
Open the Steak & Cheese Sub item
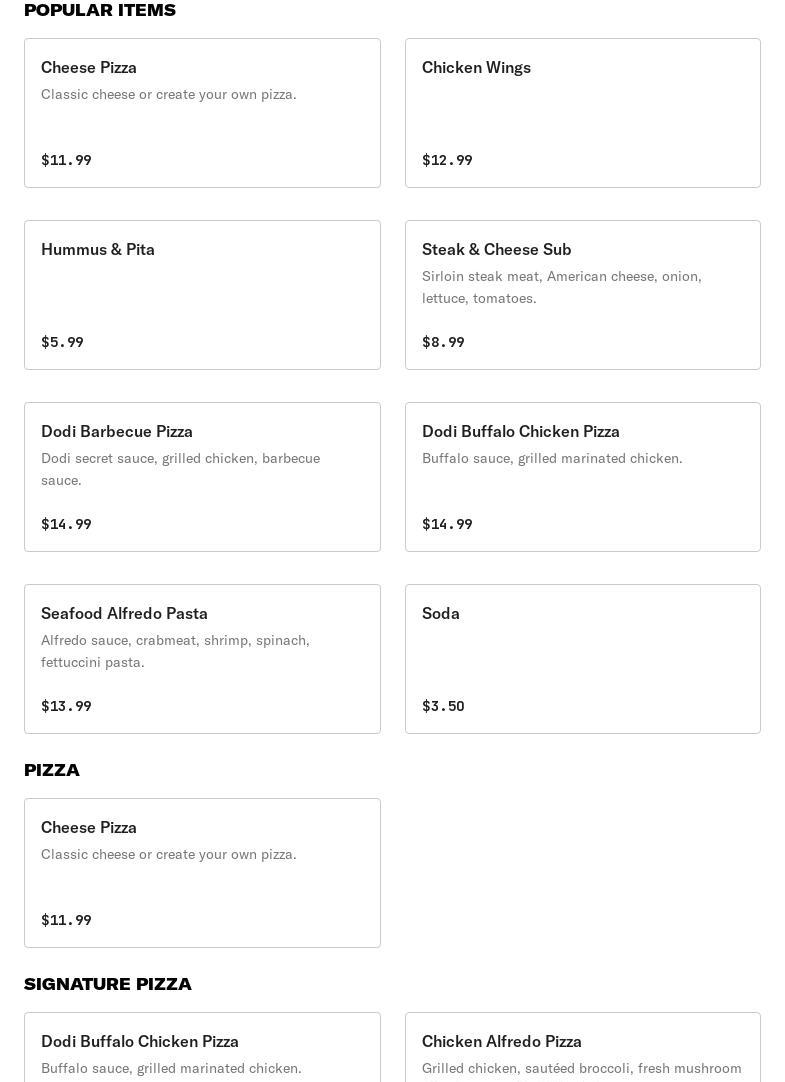coord(582,295)
